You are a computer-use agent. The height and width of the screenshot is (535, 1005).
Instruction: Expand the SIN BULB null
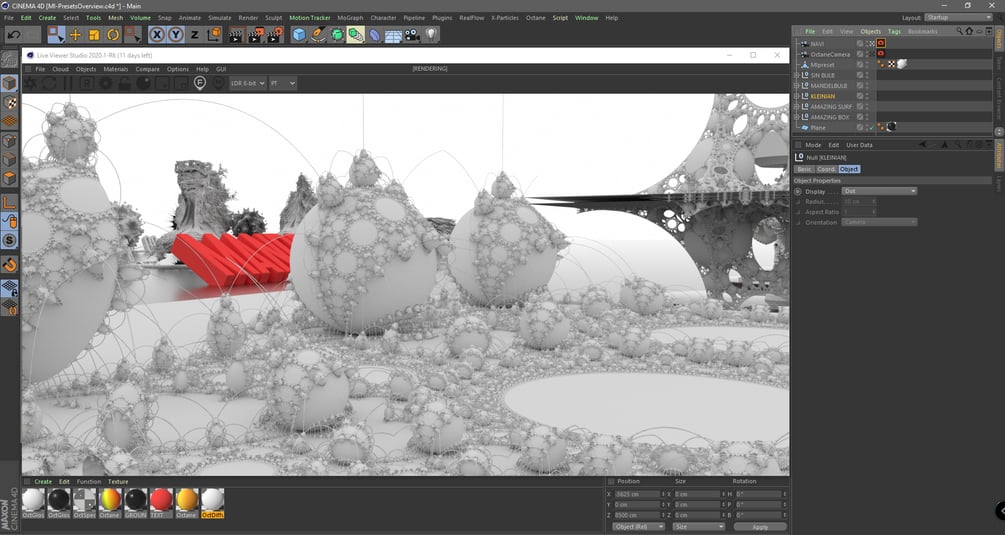pyautogui.click(x=797, y=76)
